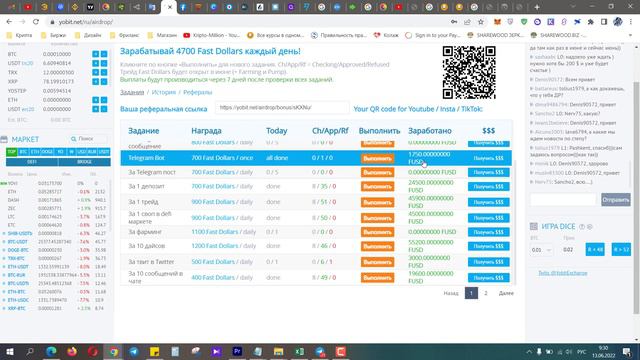Image resolution: width=640 pixels, height=360 pixels.
Task: Bookmark this page with the star icon
Action: [481, 22]
